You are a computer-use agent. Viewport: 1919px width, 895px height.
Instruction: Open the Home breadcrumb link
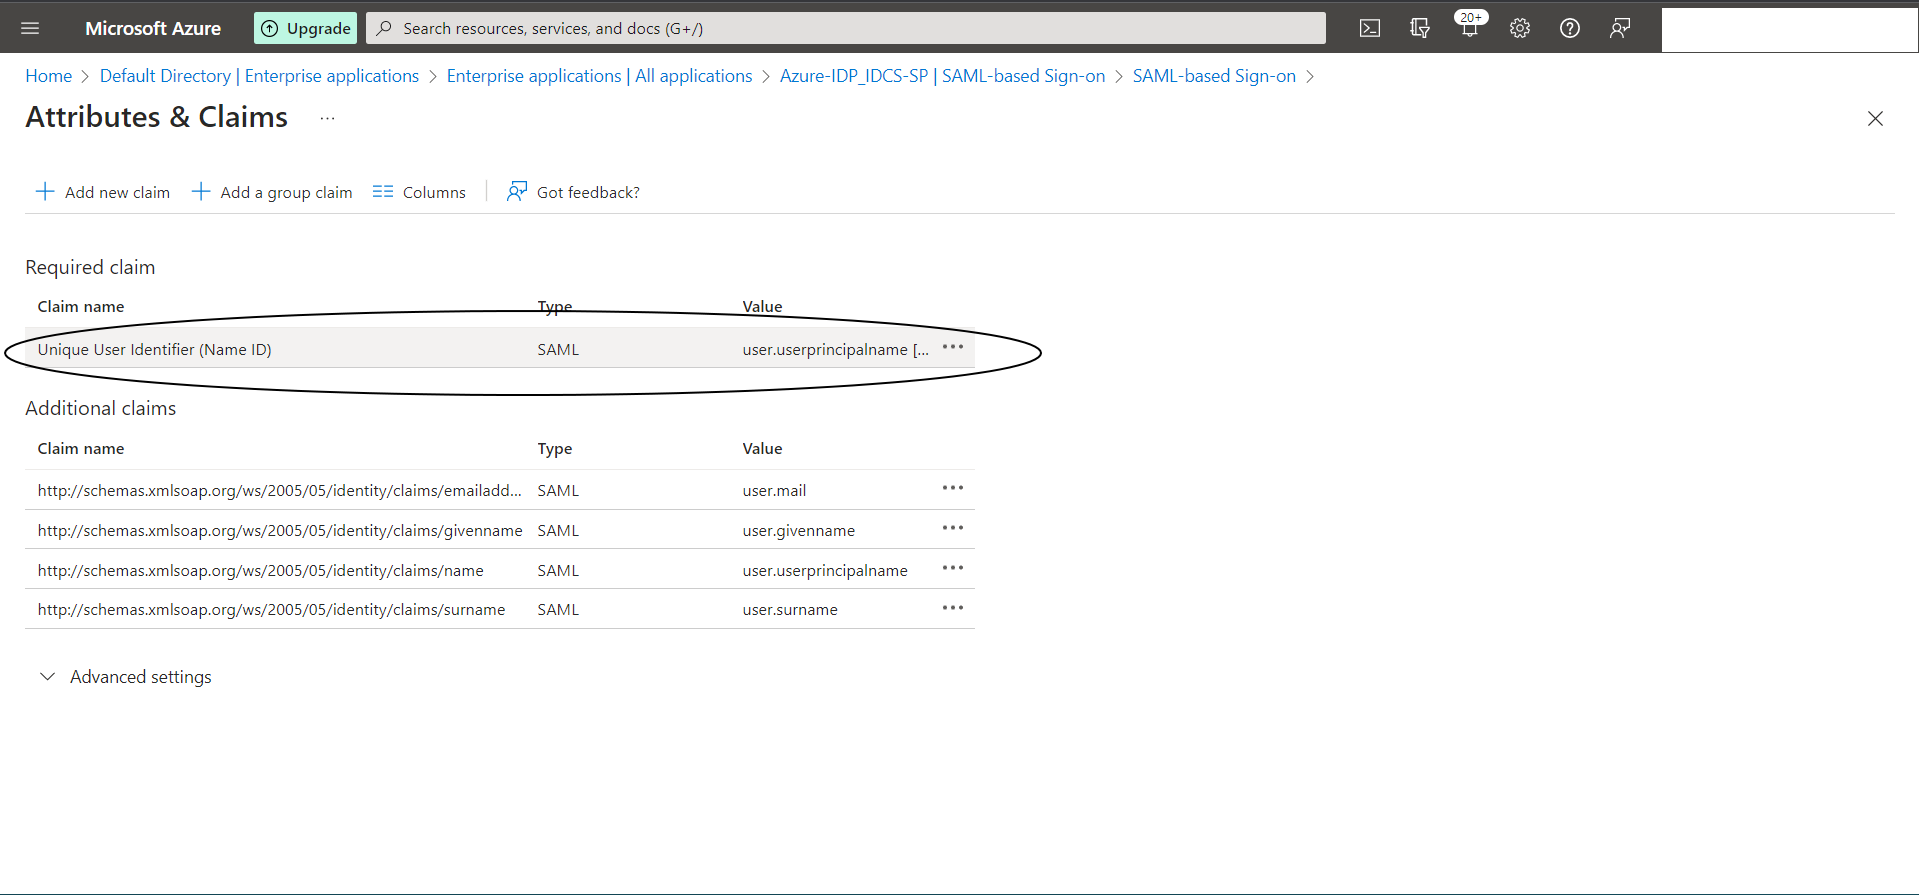point(48,76)
